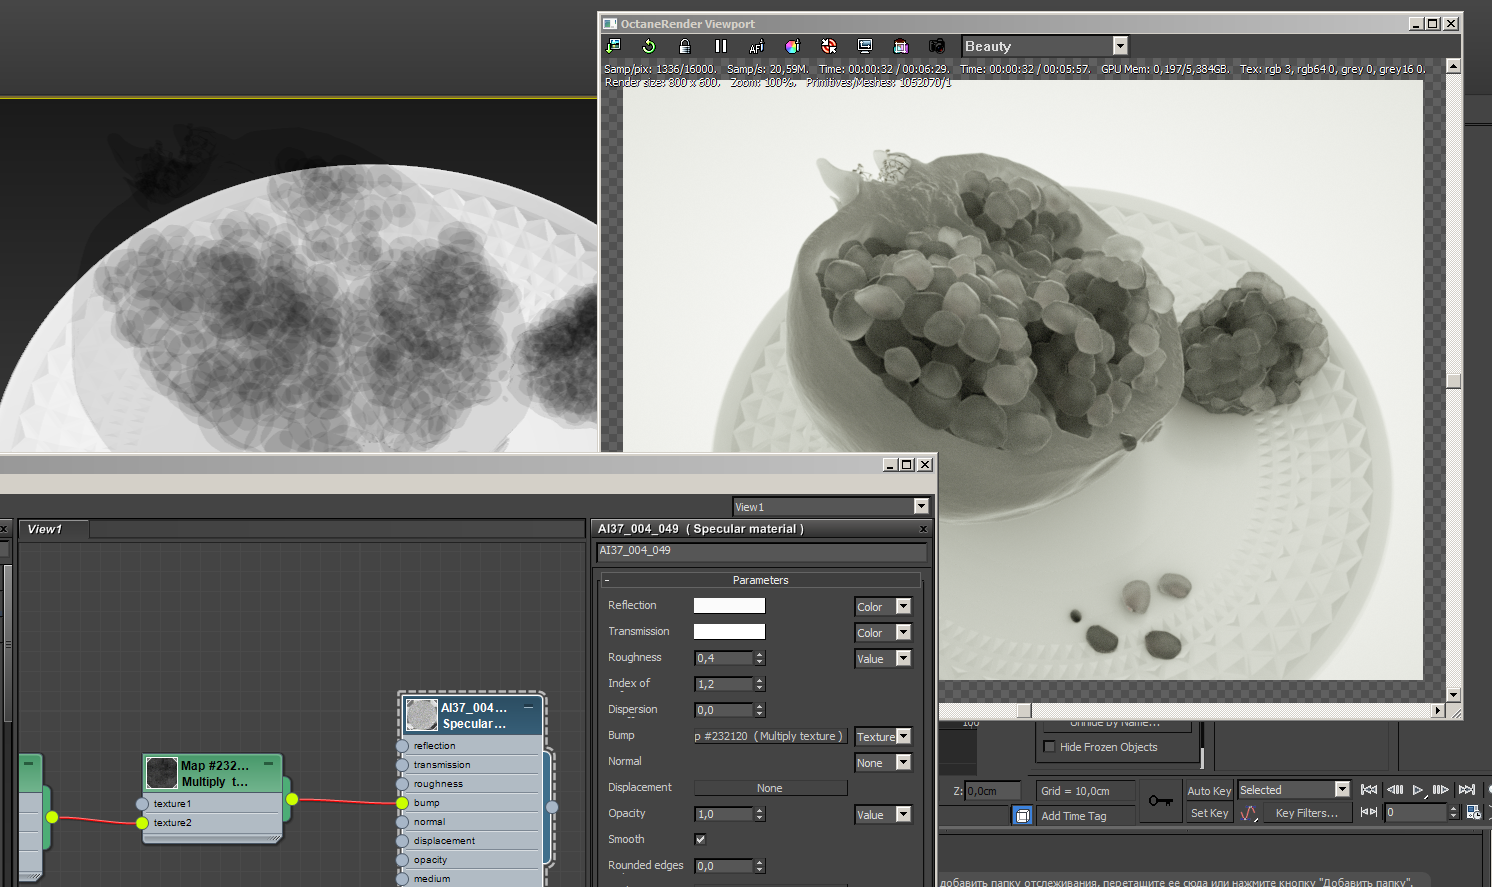Pause the Octane render

pyautogui.click(x=720, y=46)
